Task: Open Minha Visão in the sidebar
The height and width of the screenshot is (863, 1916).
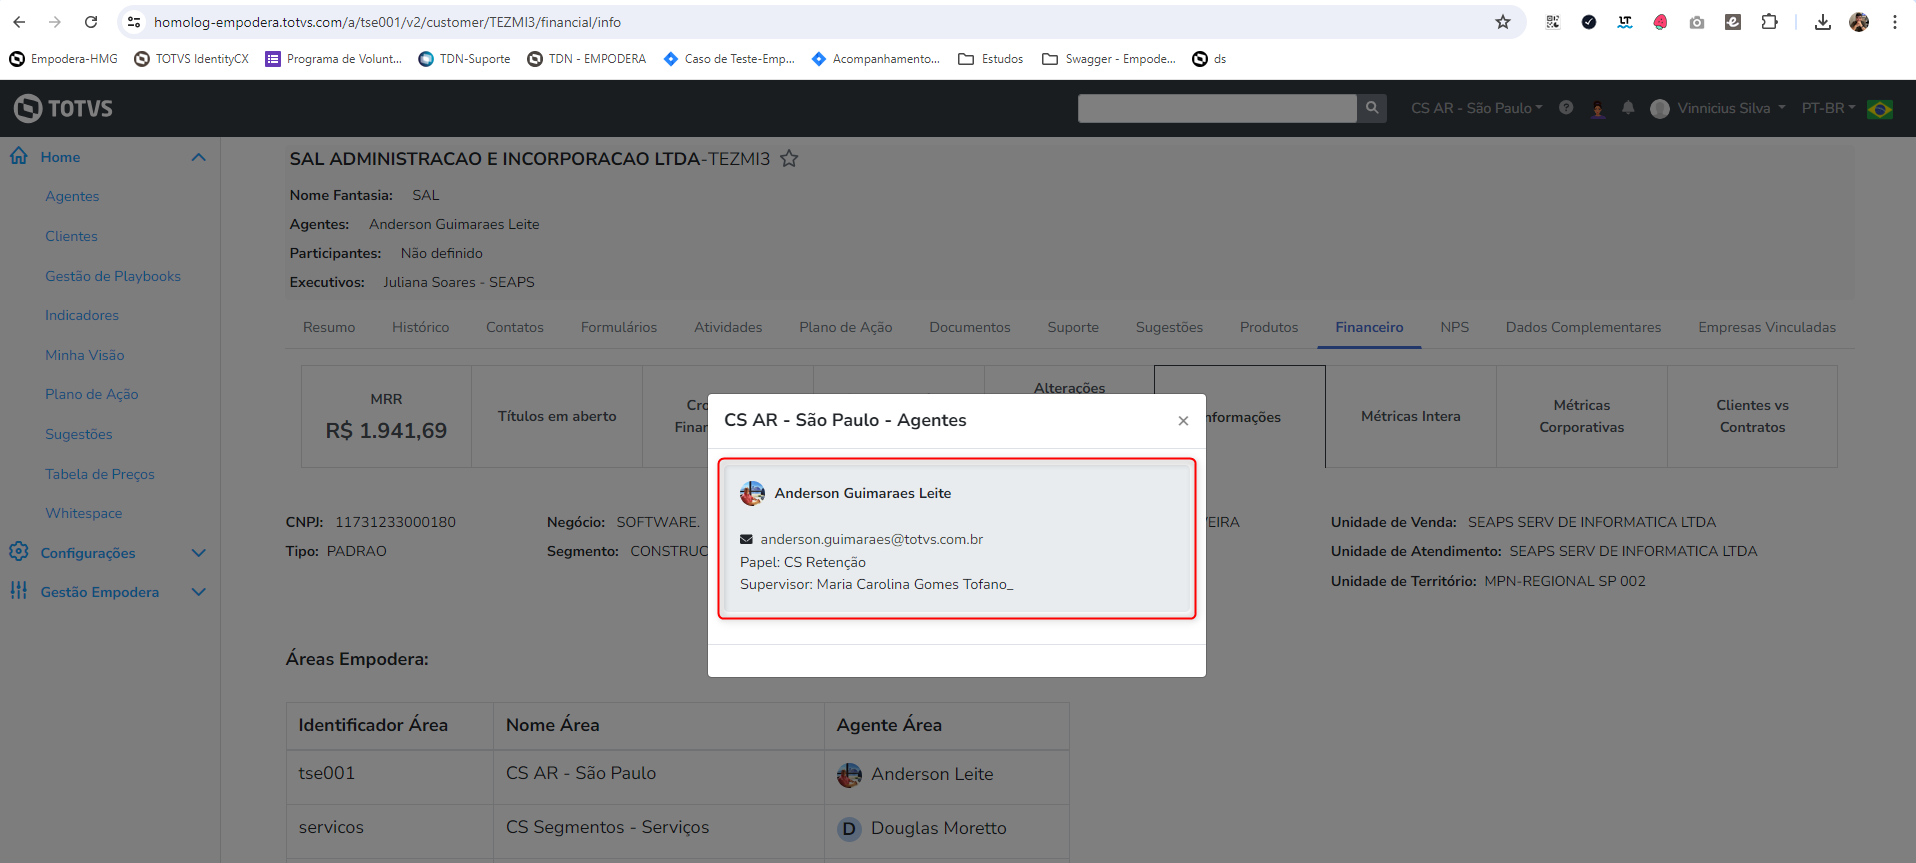Action: coord(85,355)
